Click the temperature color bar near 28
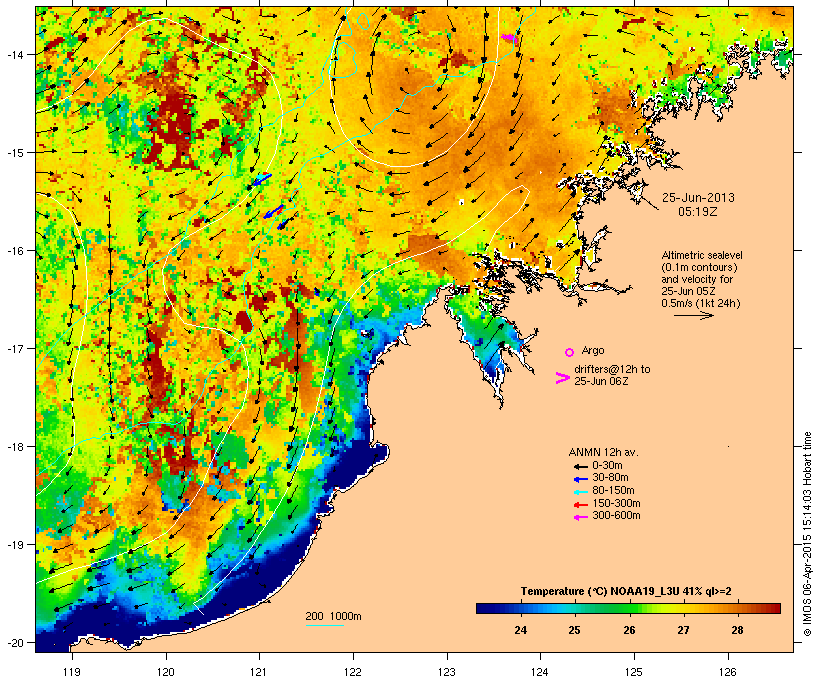Image resolution: width=820 pixels, height=680 pixels. (x=737, y=608)
